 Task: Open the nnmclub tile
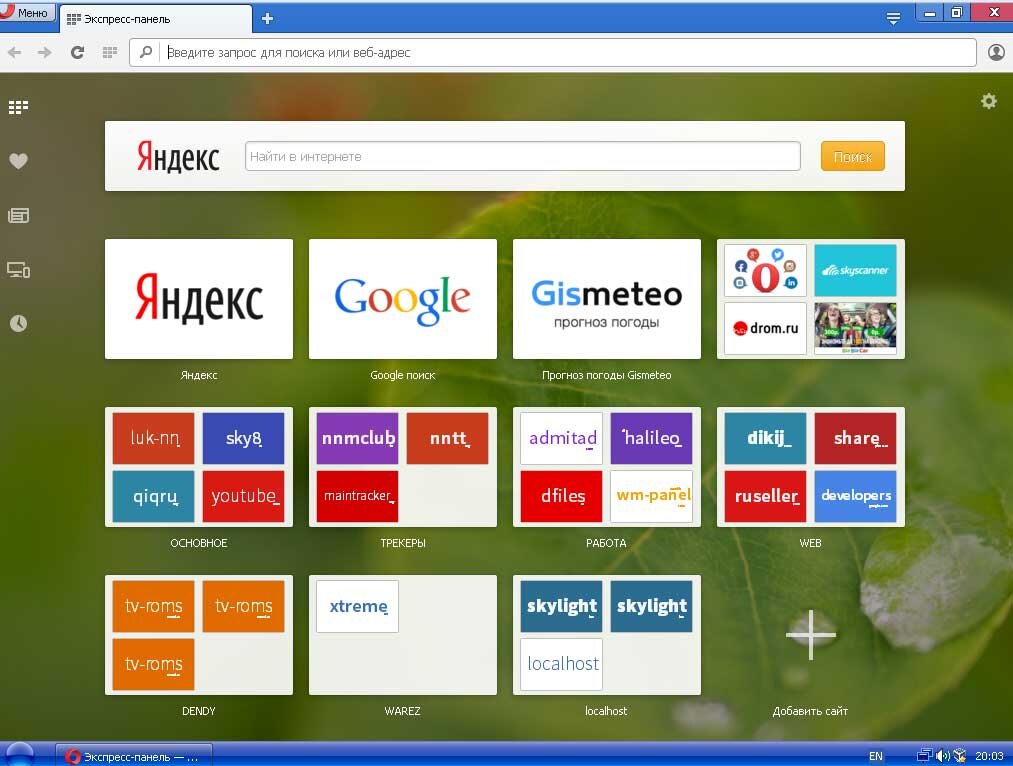[x=357, y=438]
